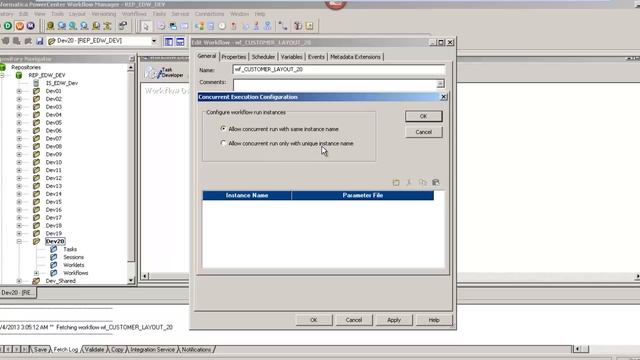The height and width of the screenshot is (360, 640).
Task: Click the Workflows node icon under Dev20
Action: (x=53, y=273)
